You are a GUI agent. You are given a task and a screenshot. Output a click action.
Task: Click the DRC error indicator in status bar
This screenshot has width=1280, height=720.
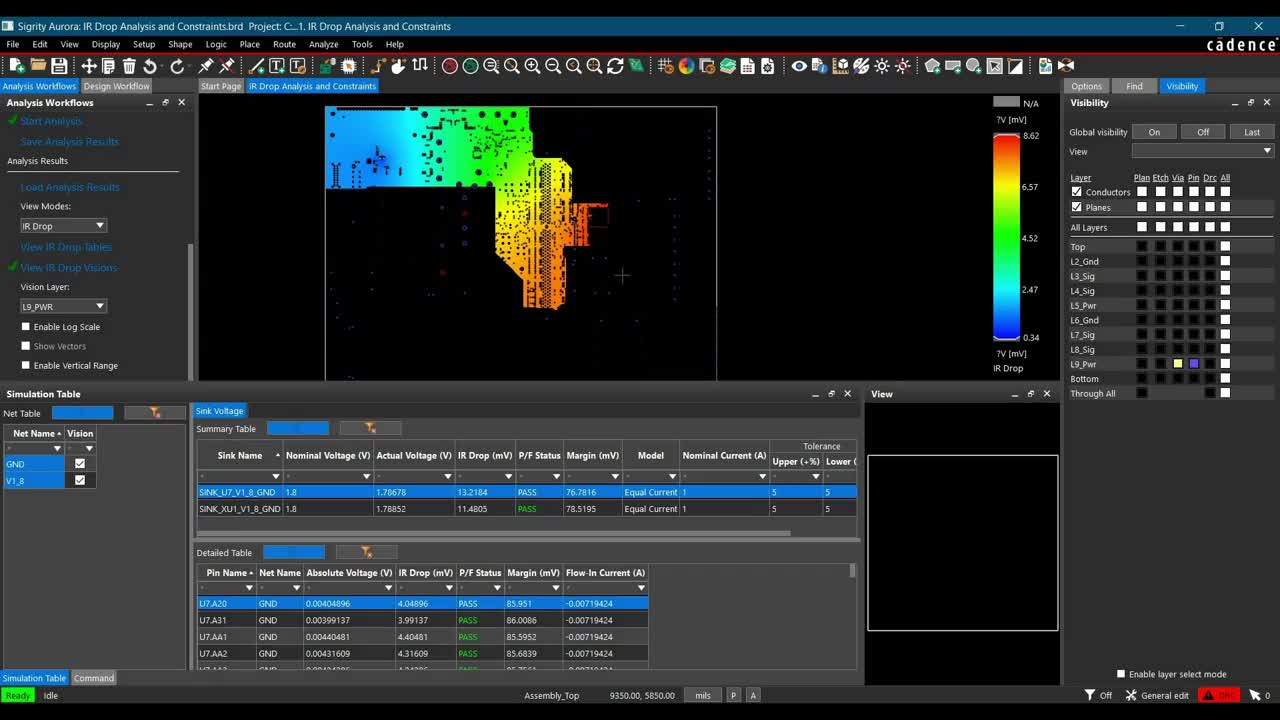[x=1219, y=695]
